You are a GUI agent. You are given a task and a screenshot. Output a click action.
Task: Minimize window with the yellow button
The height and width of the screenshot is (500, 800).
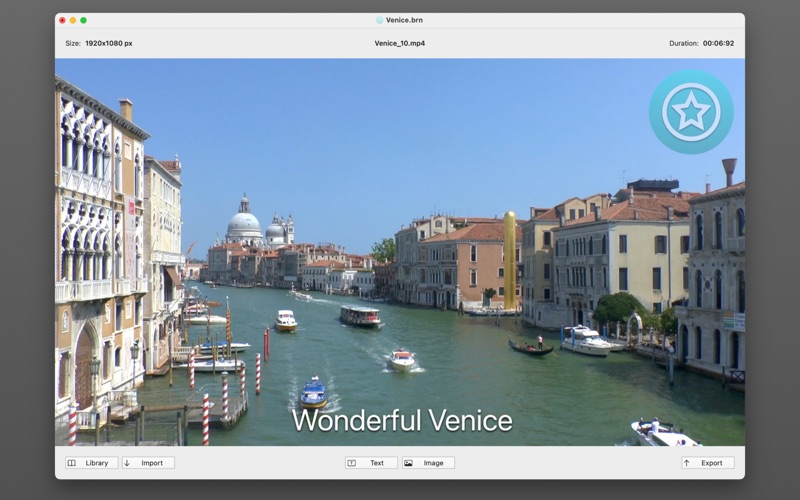pos(73,20)
